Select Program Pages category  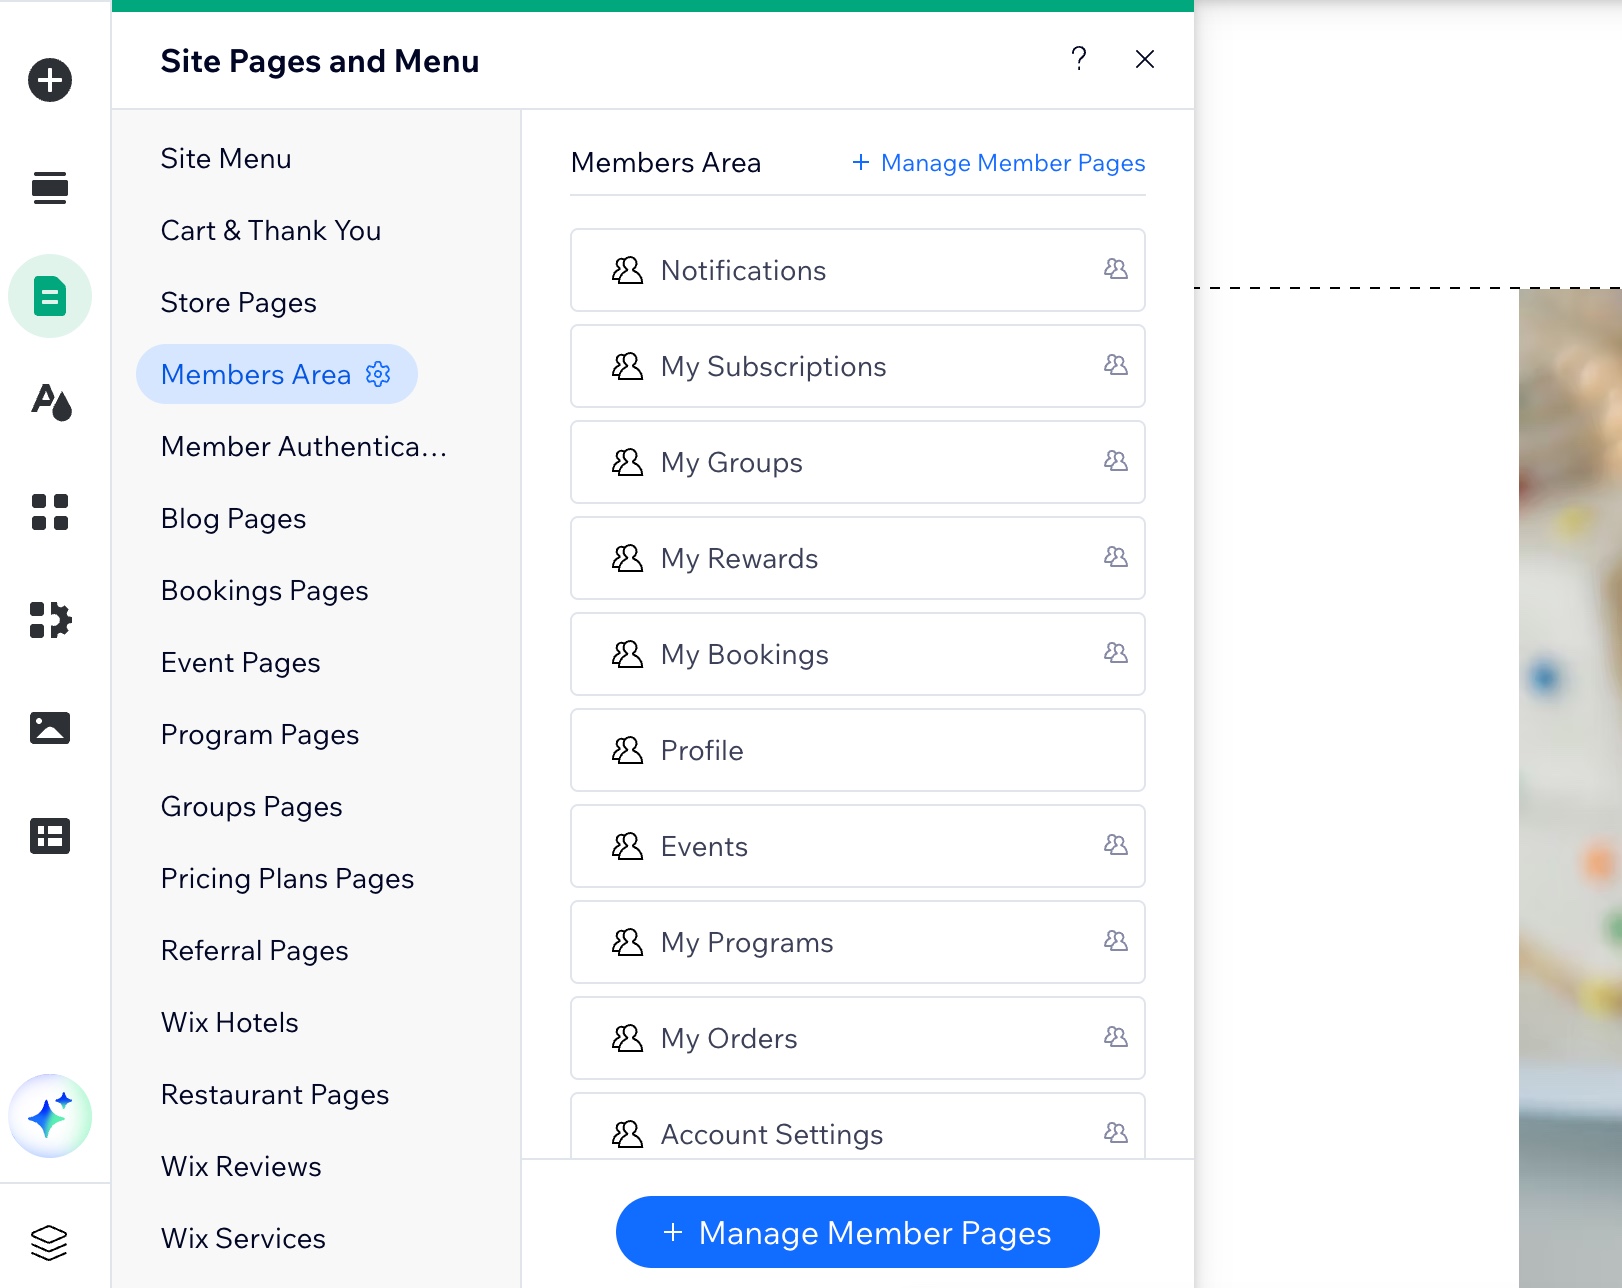click(260, 734)
